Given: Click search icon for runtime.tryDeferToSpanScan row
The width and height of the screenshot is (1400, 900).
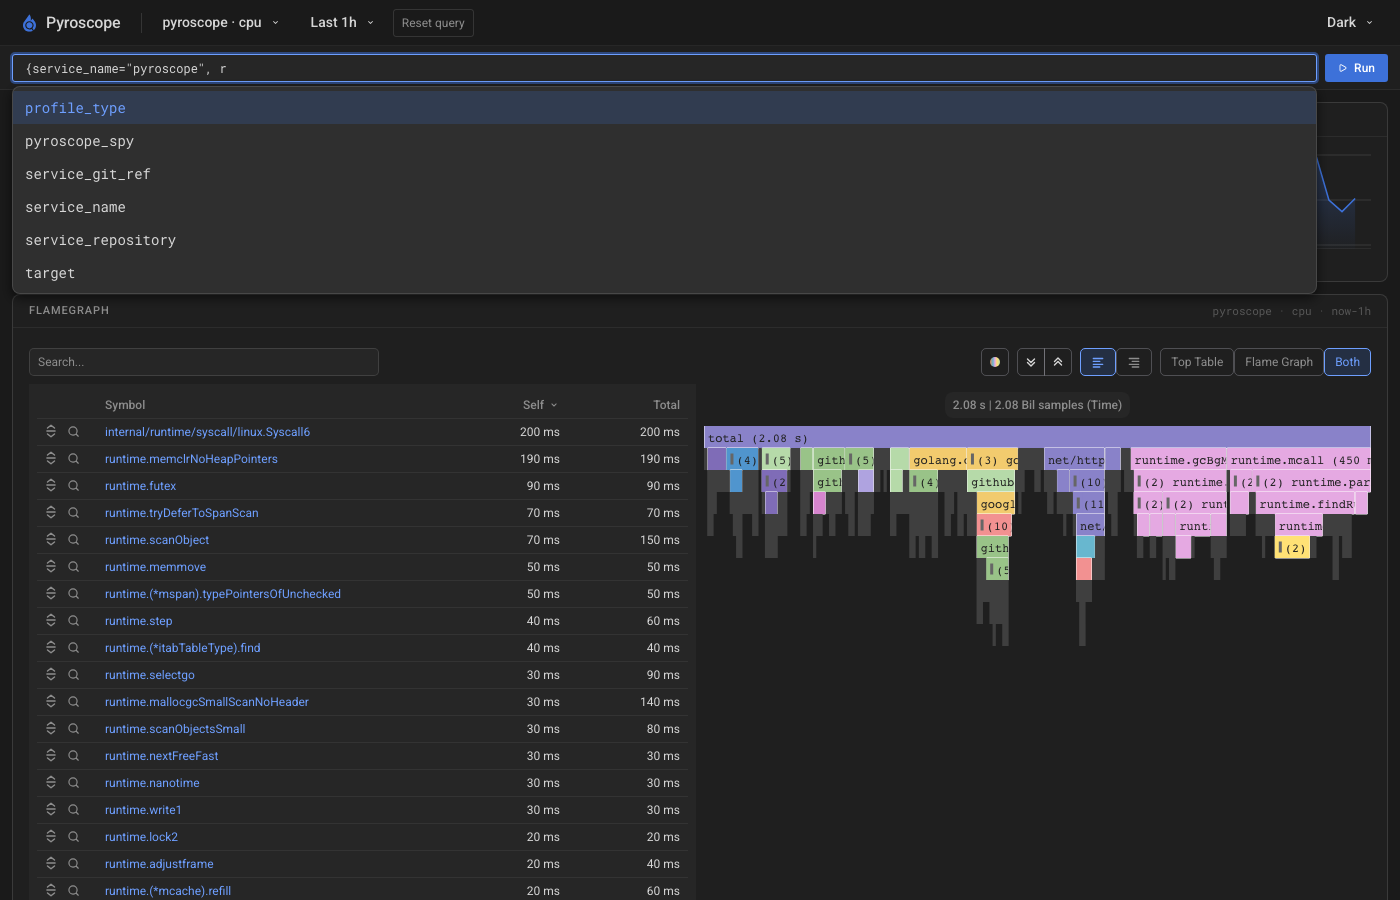Looking at the screenshot, I should pos(74,513).
